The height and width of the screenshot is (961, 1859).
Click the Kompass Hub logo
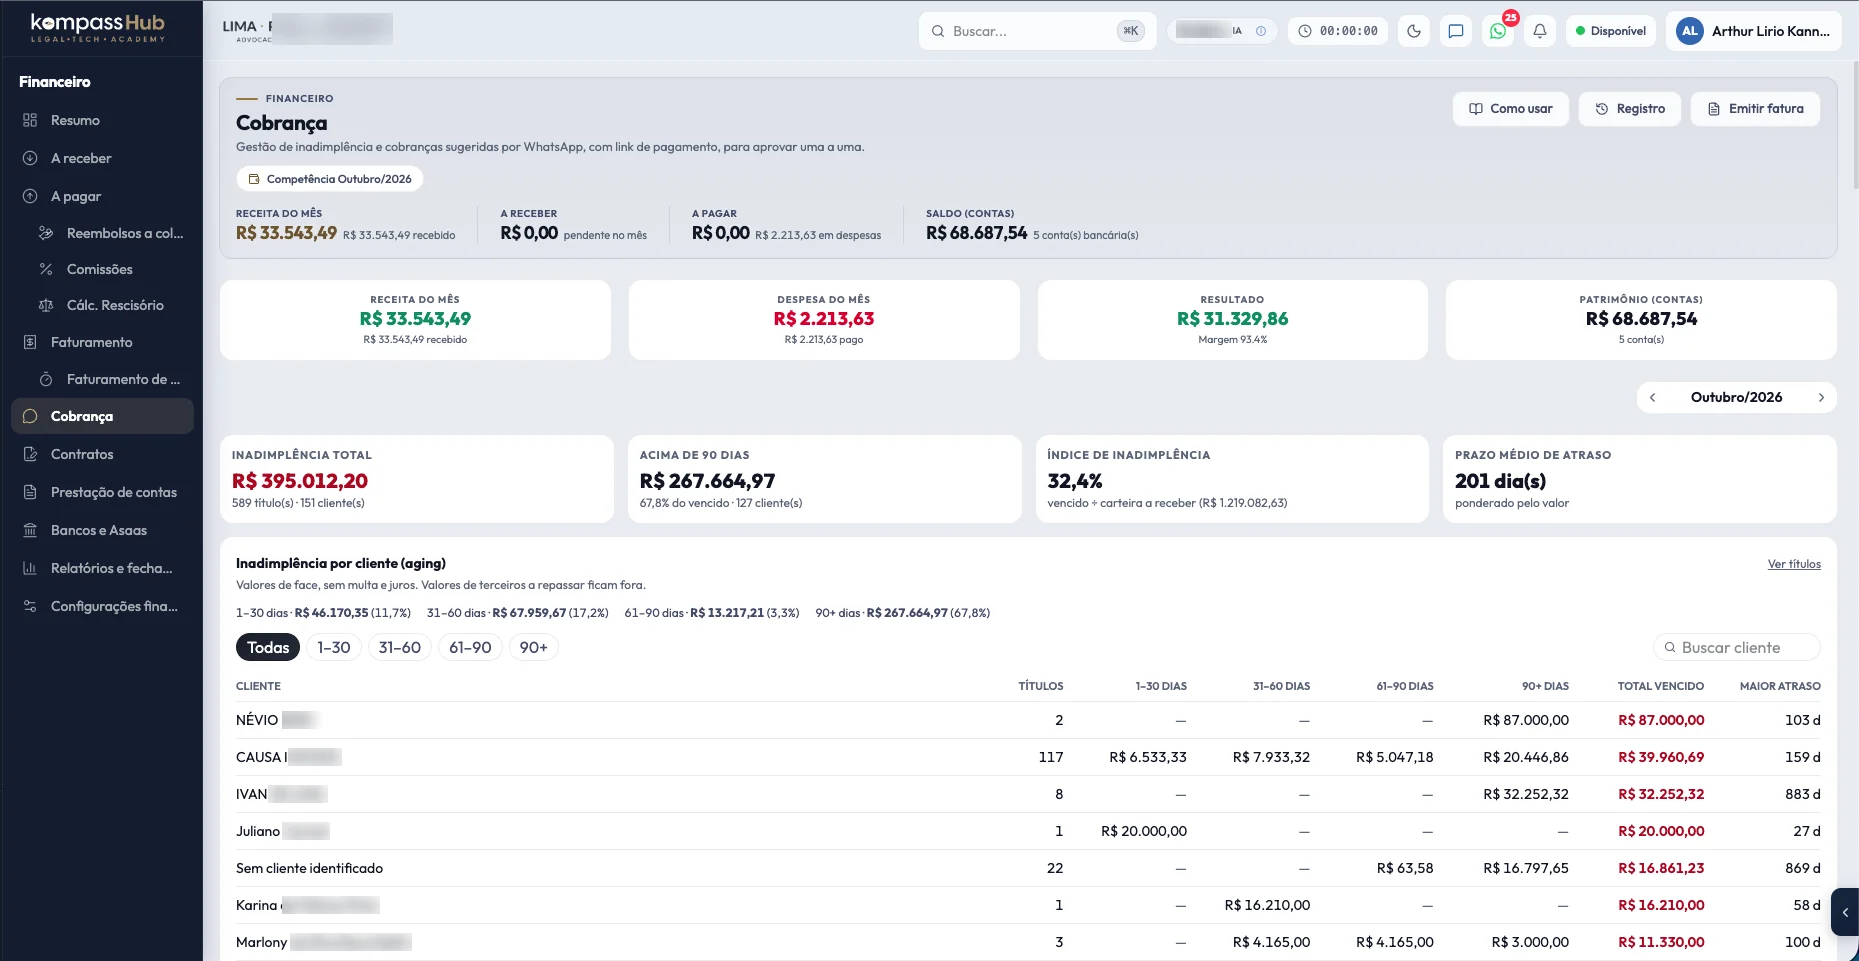(98, 27)
